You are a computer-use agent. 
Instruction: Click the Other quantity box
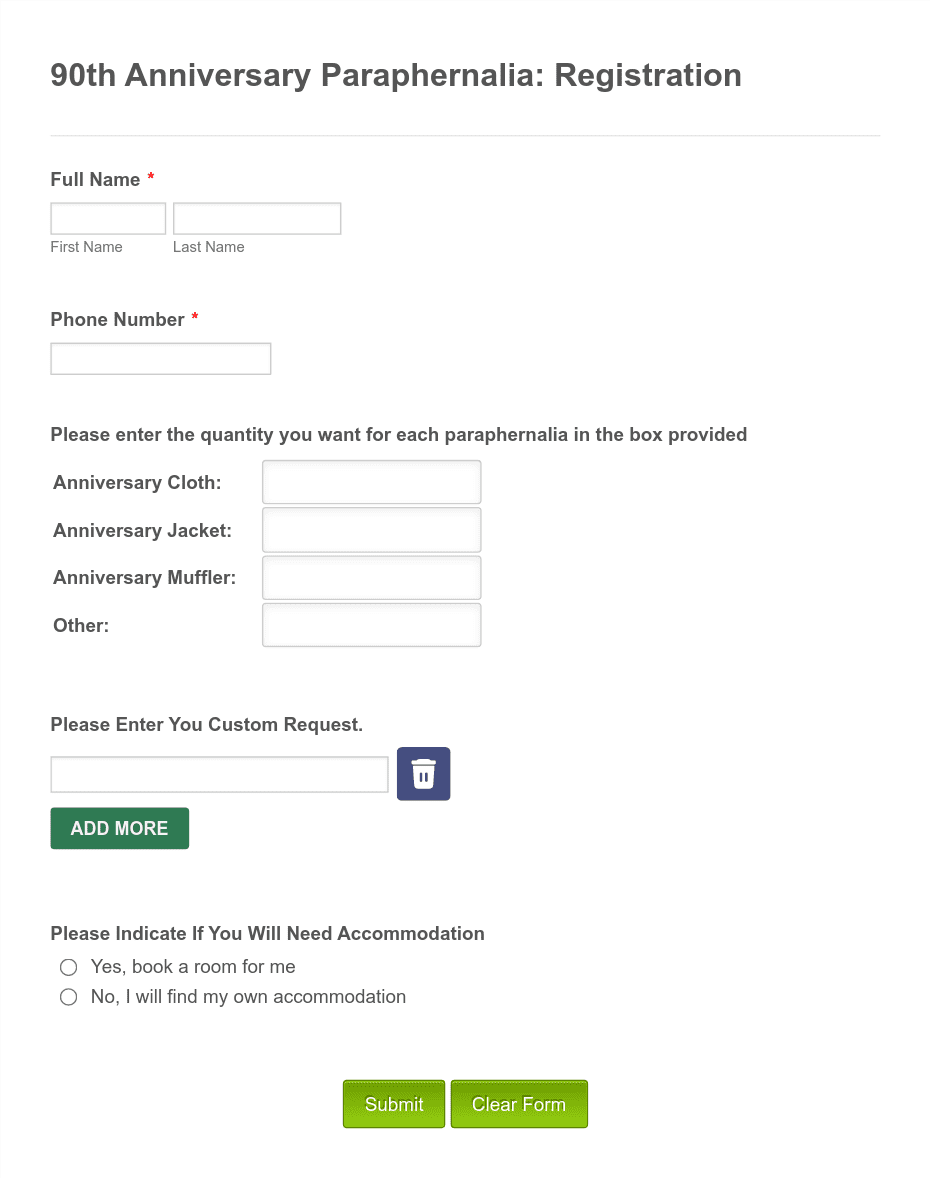371,625
